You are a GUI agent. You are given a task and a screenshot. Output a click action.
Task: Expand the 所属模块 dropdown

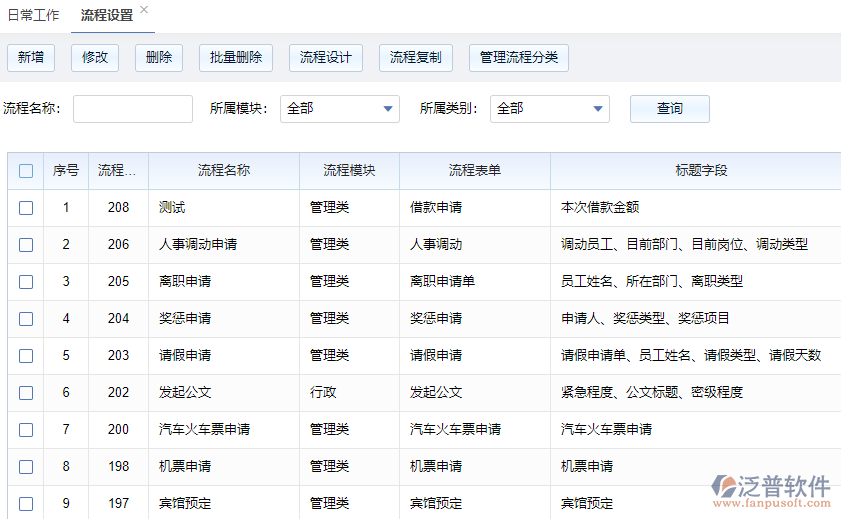point(340,109)
